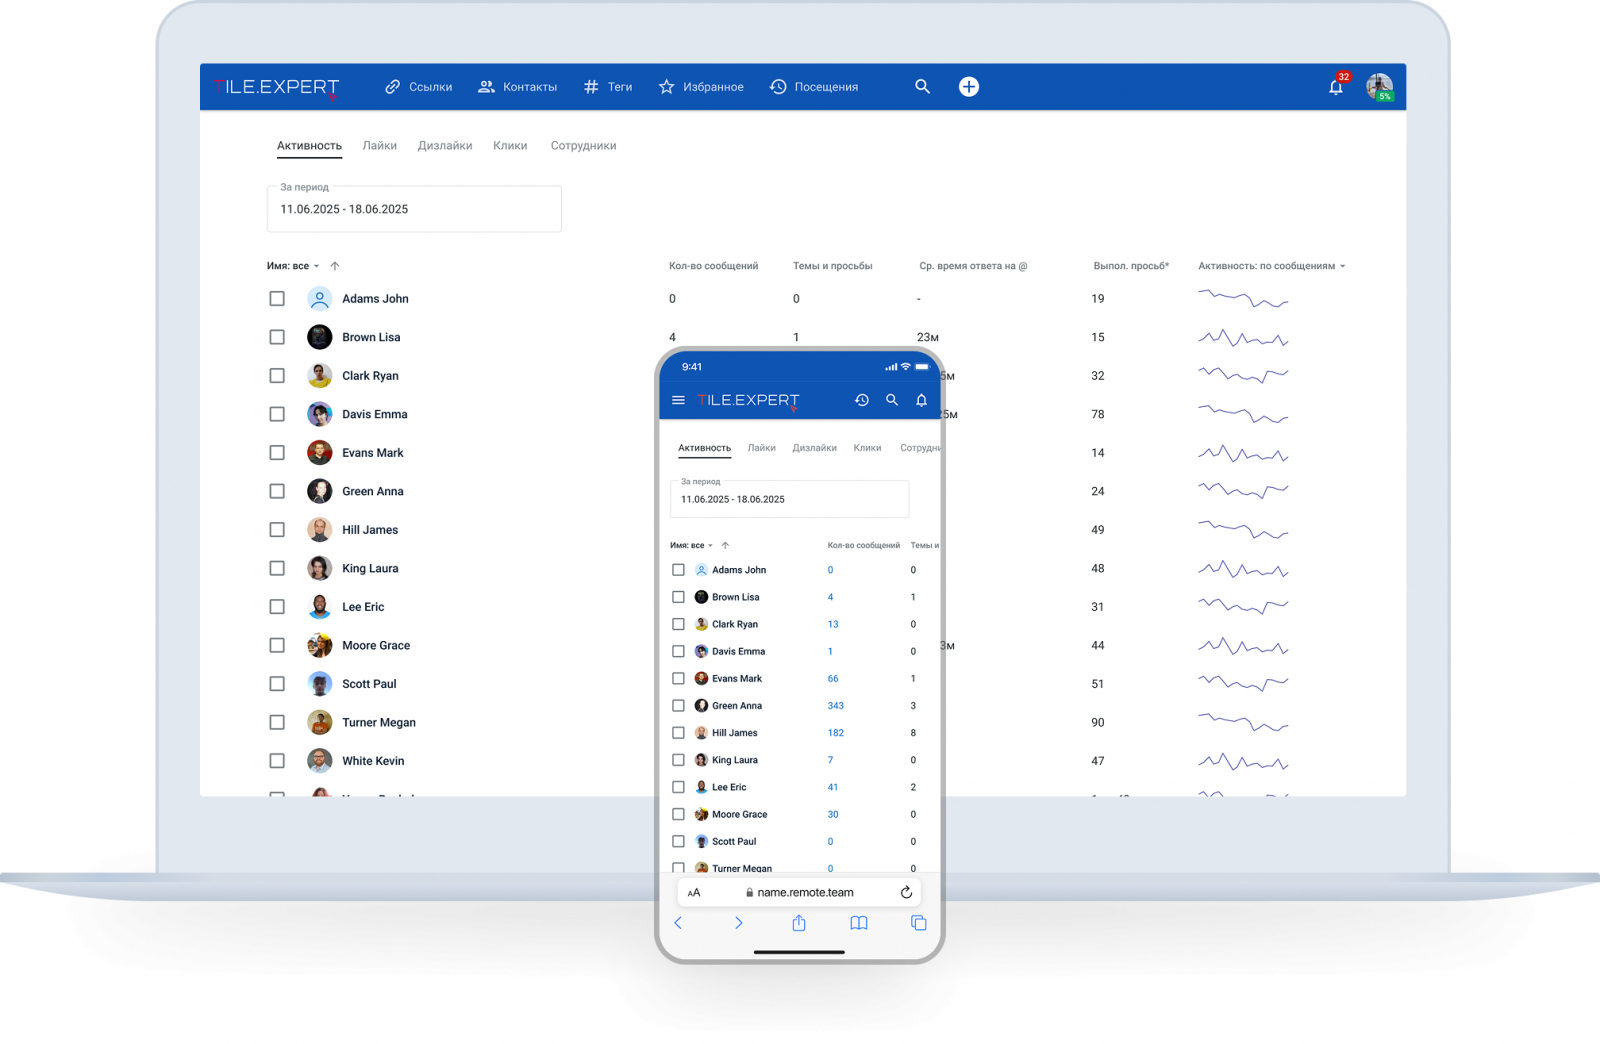This screenshot has height=1044, width=1600.
Task: Open bookmarks in the phone browser
Action: point(859,923)
